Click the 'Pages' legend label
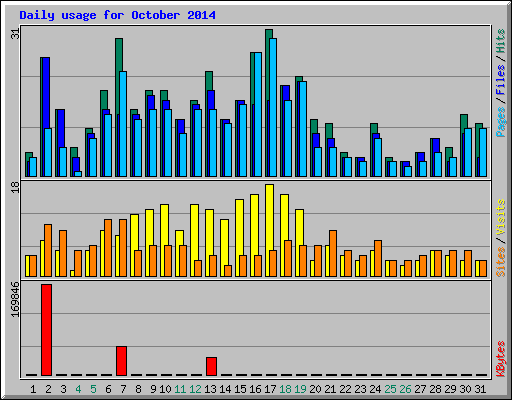Viewport: 512px width, 400px height. pos(500,122)
